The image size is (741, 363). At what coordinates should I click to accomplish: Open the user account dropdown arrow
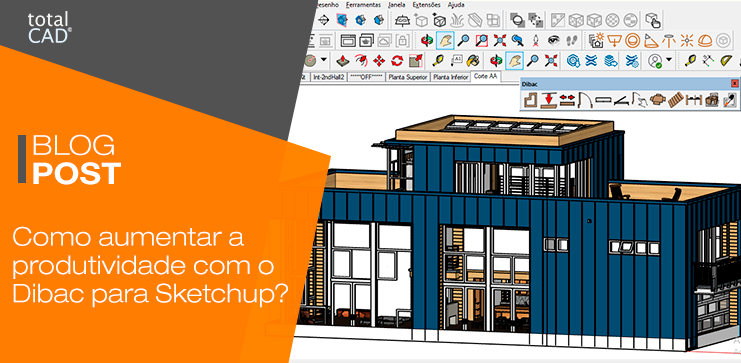(669, 60)
